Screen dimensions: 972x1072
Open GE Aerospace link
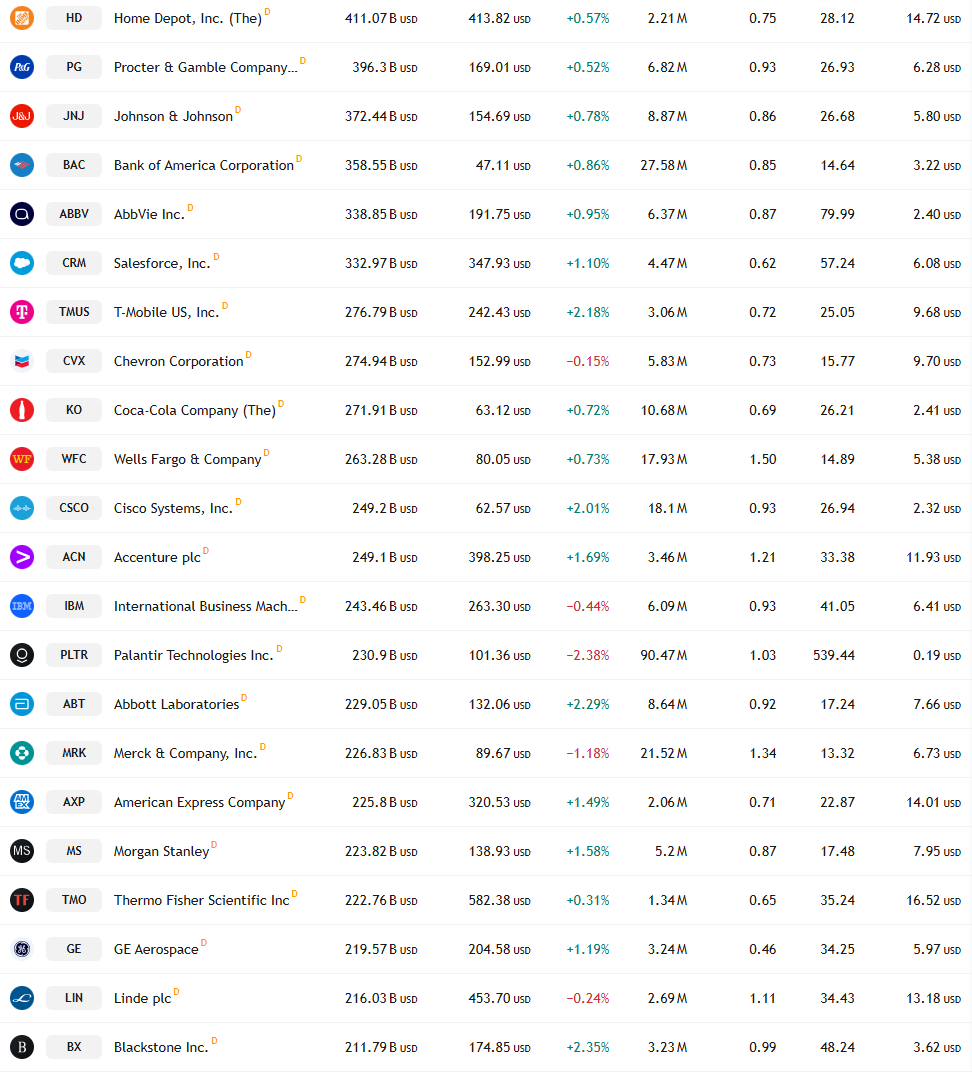point(156,950)
